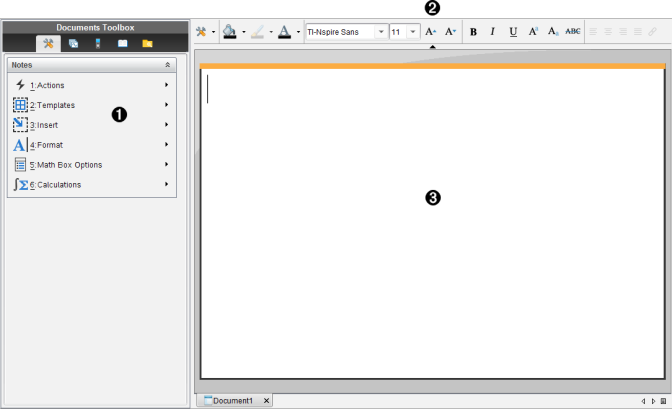Toggle italic text formatting
672x409 pixels.
pyautogui.click(x=492, y=32)
